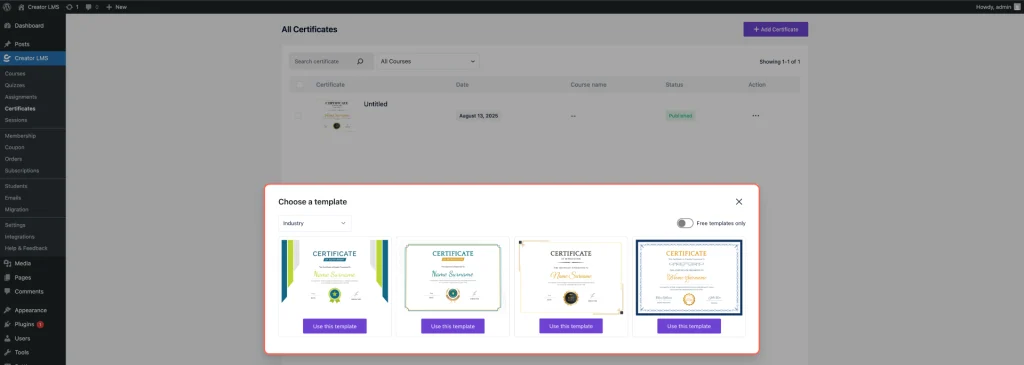
Task: Click the WordPress logo in admin bar
Action: (x=7, y=7)
